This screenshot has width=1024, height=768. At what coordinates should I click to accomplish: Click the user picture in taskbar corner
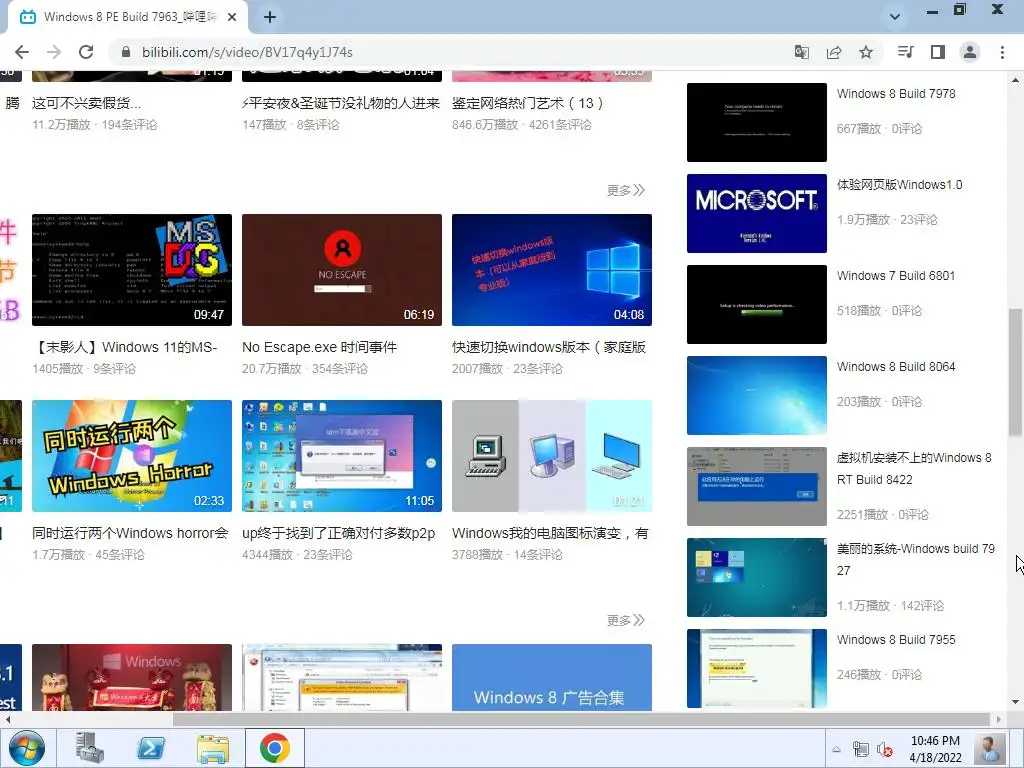(x=989, y=748)
